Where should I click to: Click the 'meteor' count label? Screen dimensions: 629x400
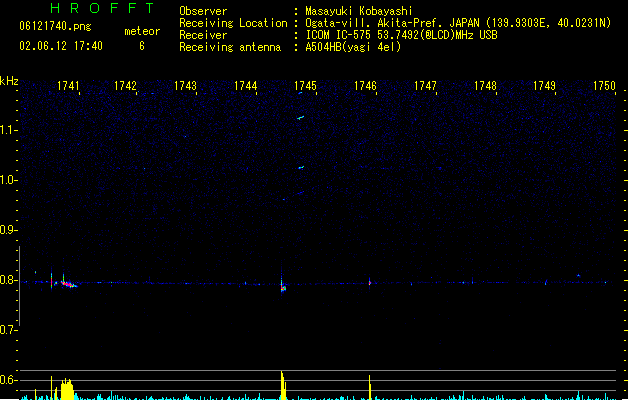coord(142,31)
